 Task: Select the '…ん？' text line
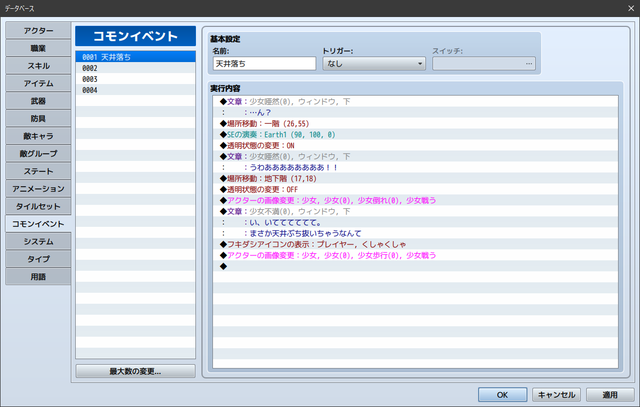(415, 112)
